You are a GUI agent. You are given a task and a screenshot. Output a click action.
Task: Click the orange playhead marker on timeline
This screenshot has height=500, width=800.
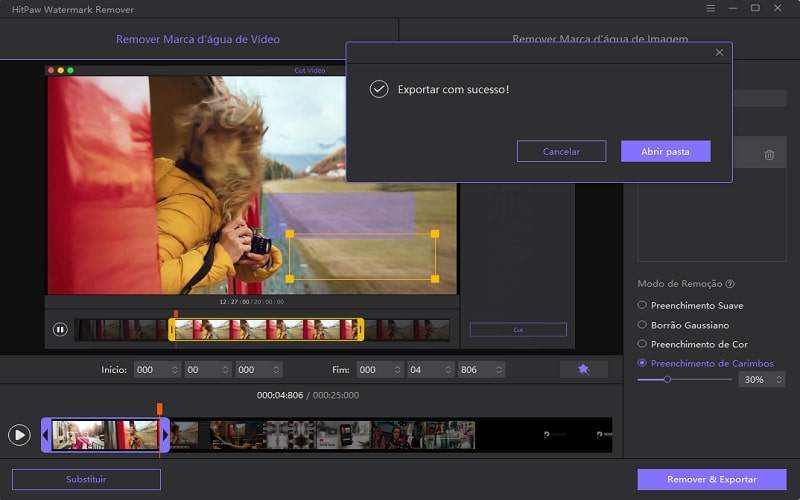pos(159,409)
